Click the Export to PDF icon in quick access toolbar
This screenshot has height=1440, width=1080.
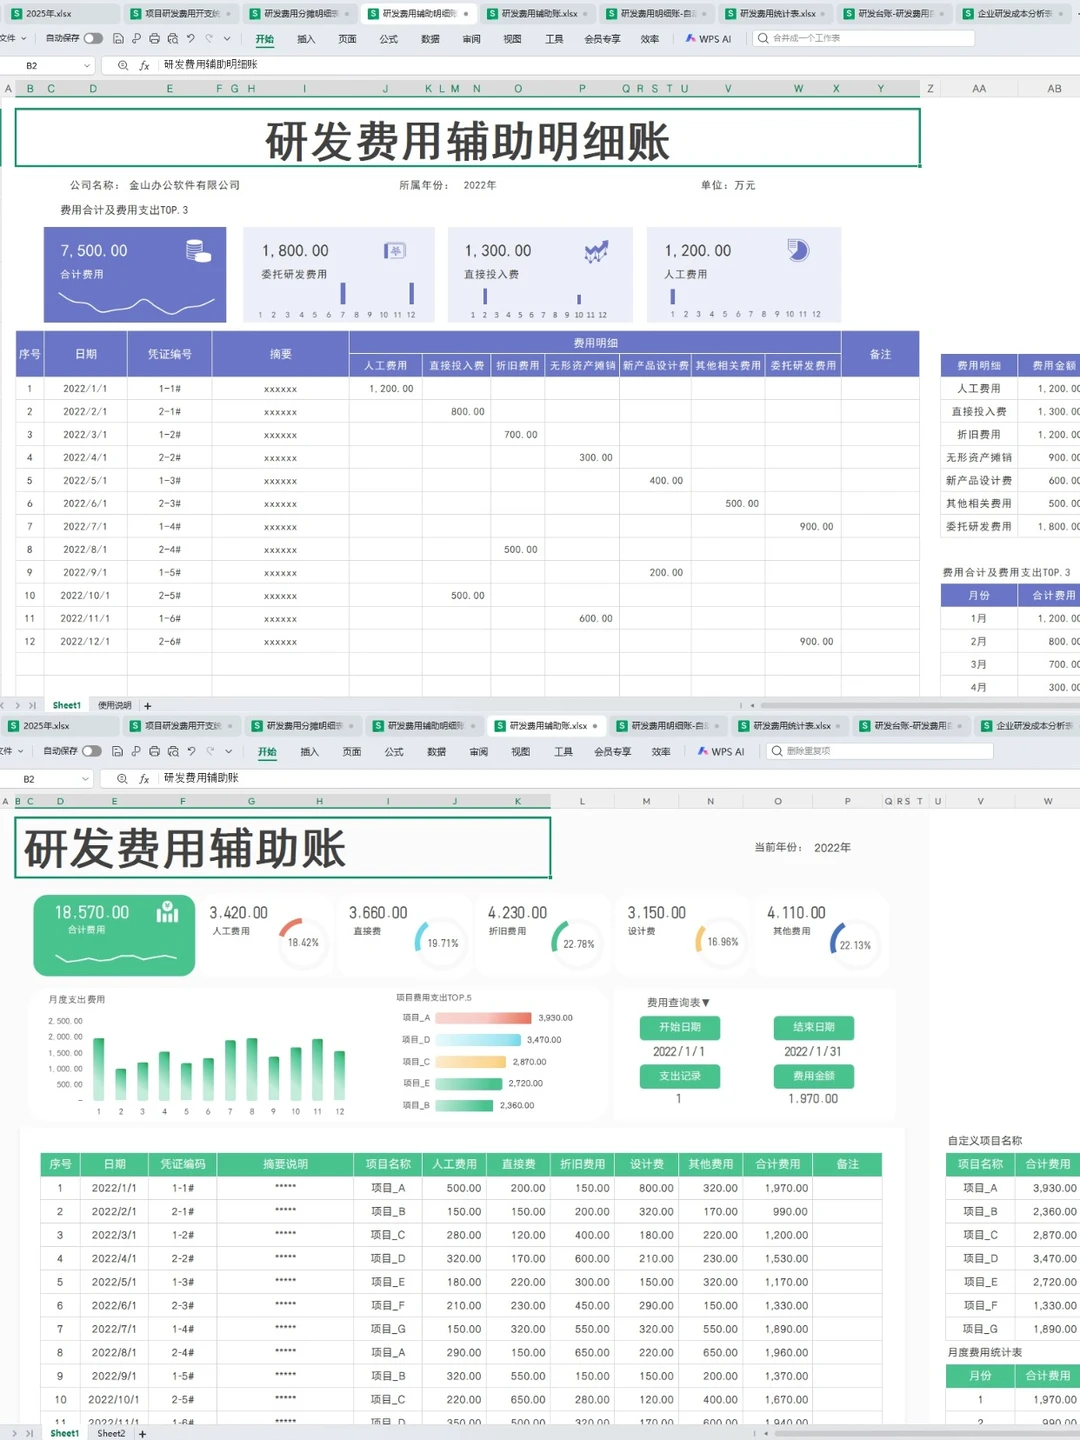136,38
